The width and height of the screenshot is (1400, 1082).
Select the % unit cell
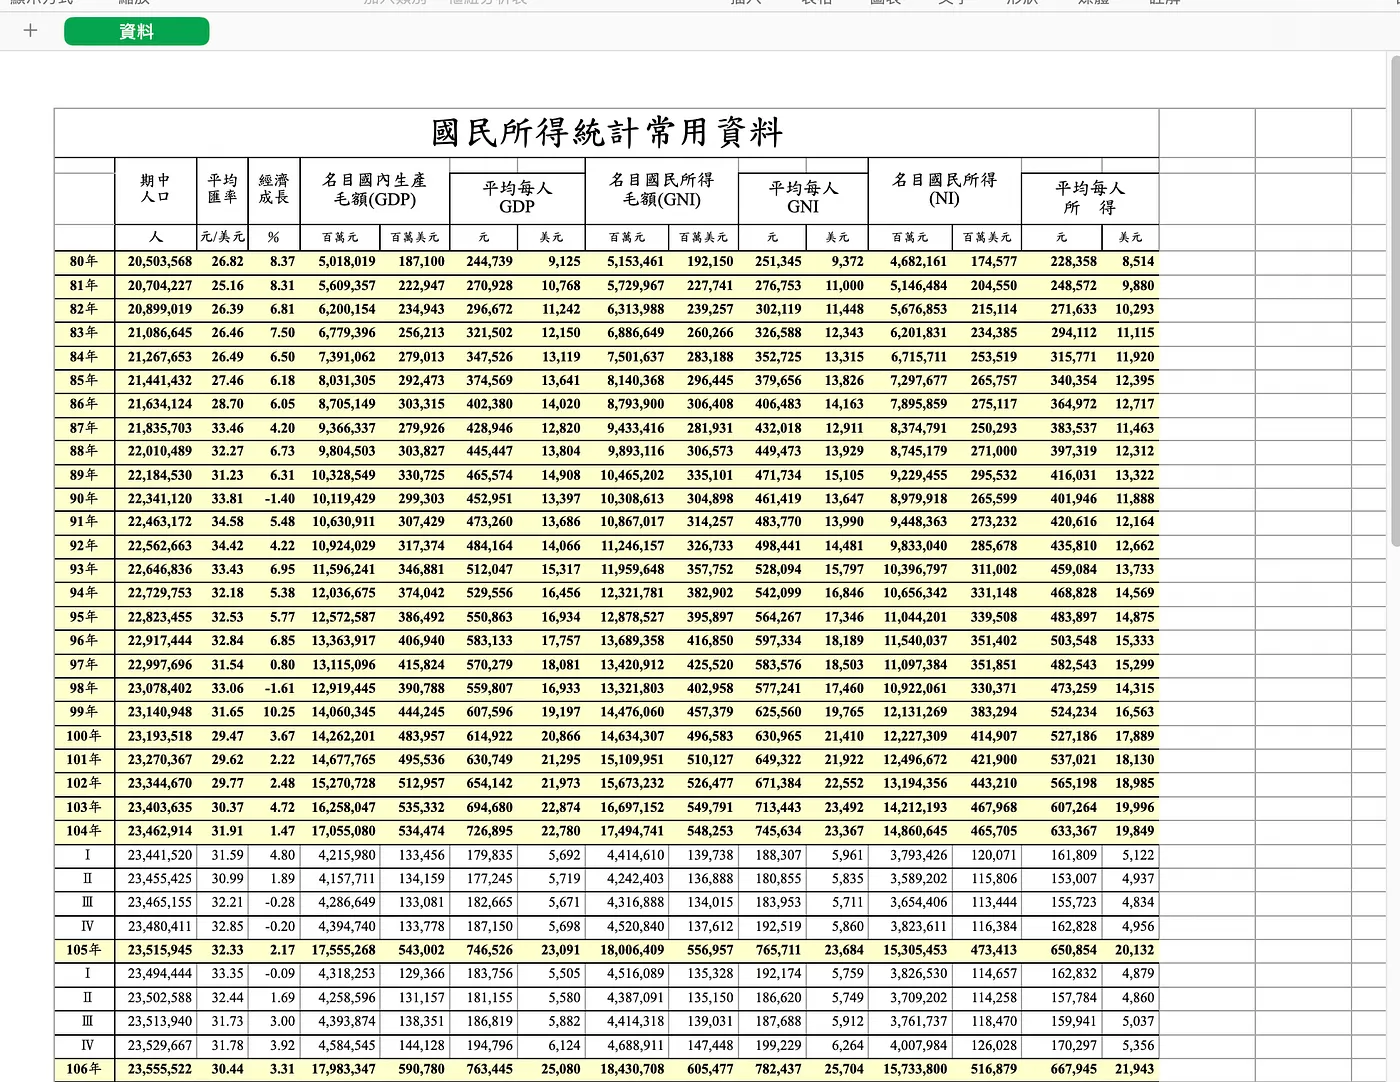click(273, 237)
